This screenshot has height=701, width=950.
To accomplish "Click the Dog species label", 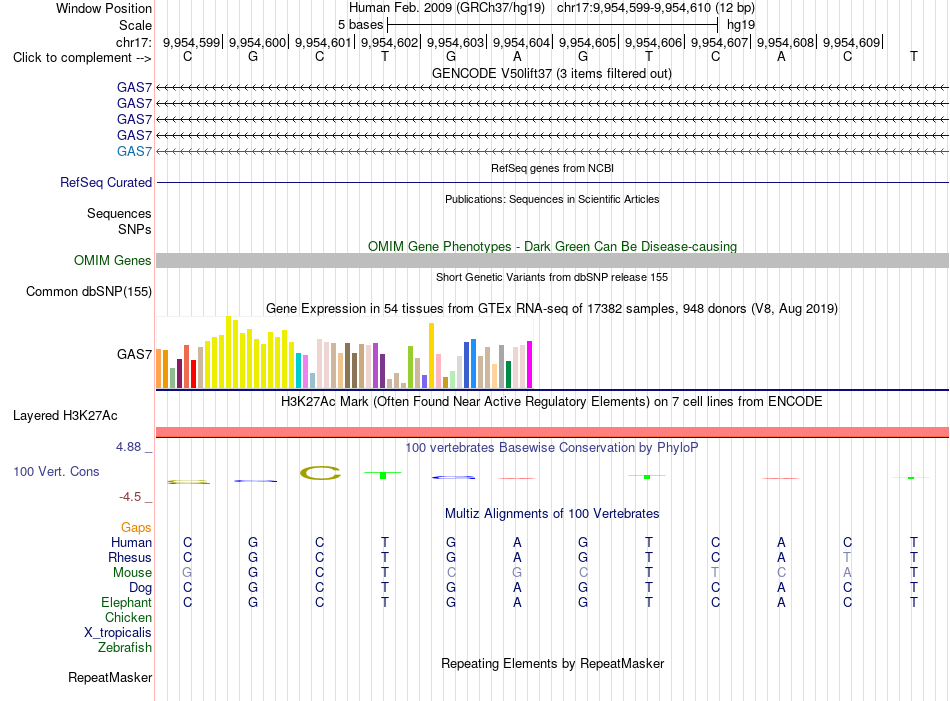I will click(140, 588).
